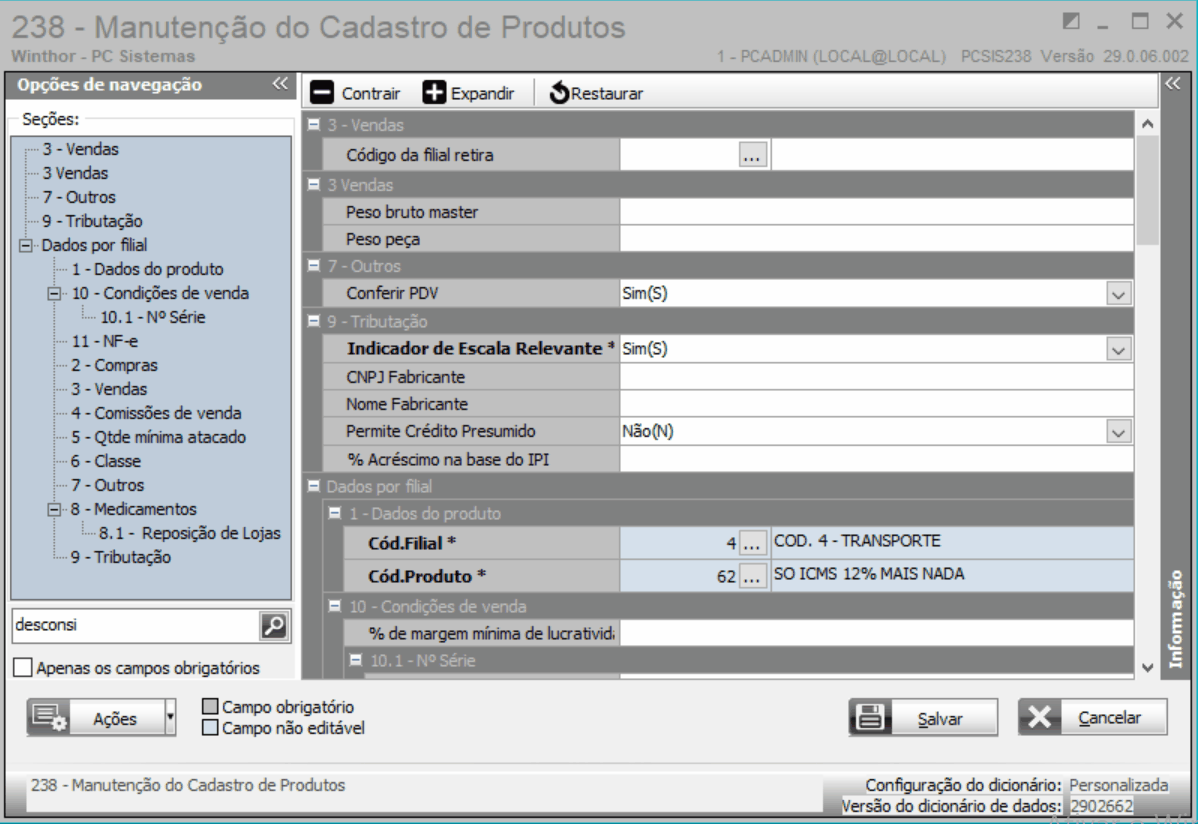Open lookup button for Cód.Produto

(753, 576)
